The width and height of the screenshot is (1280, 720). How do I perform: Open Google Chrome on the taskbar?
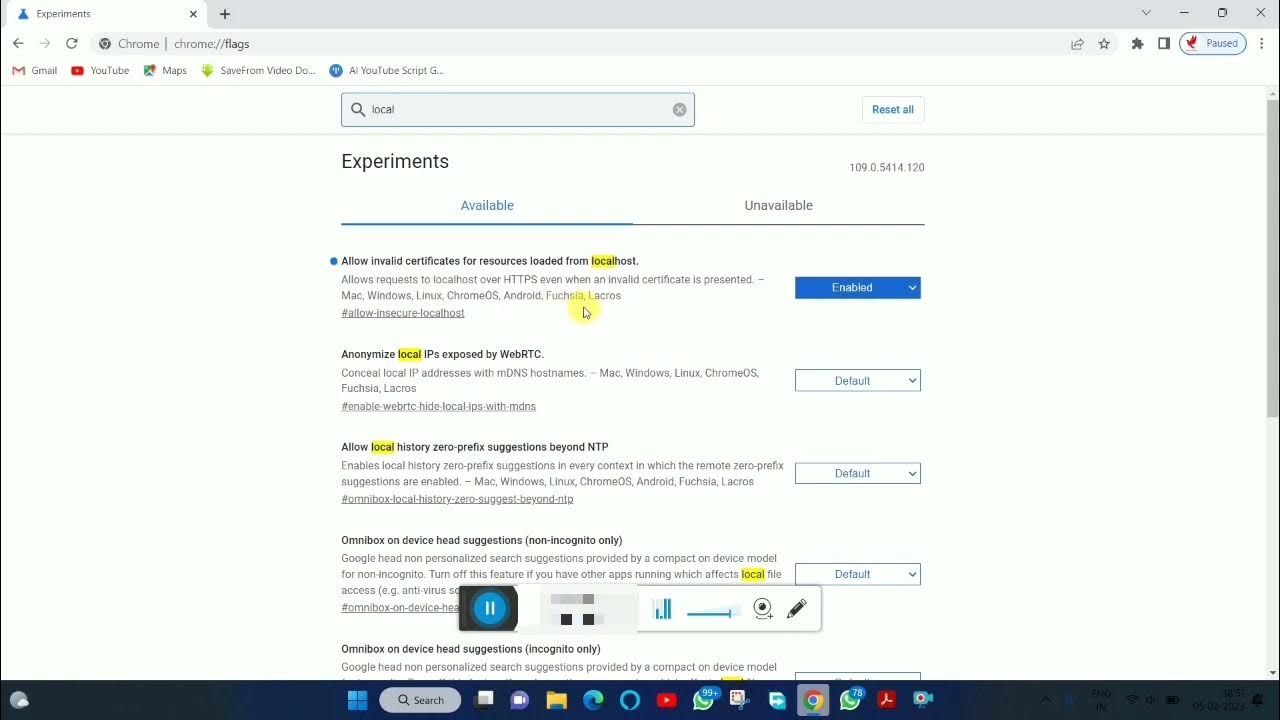[x=813, y=700]
